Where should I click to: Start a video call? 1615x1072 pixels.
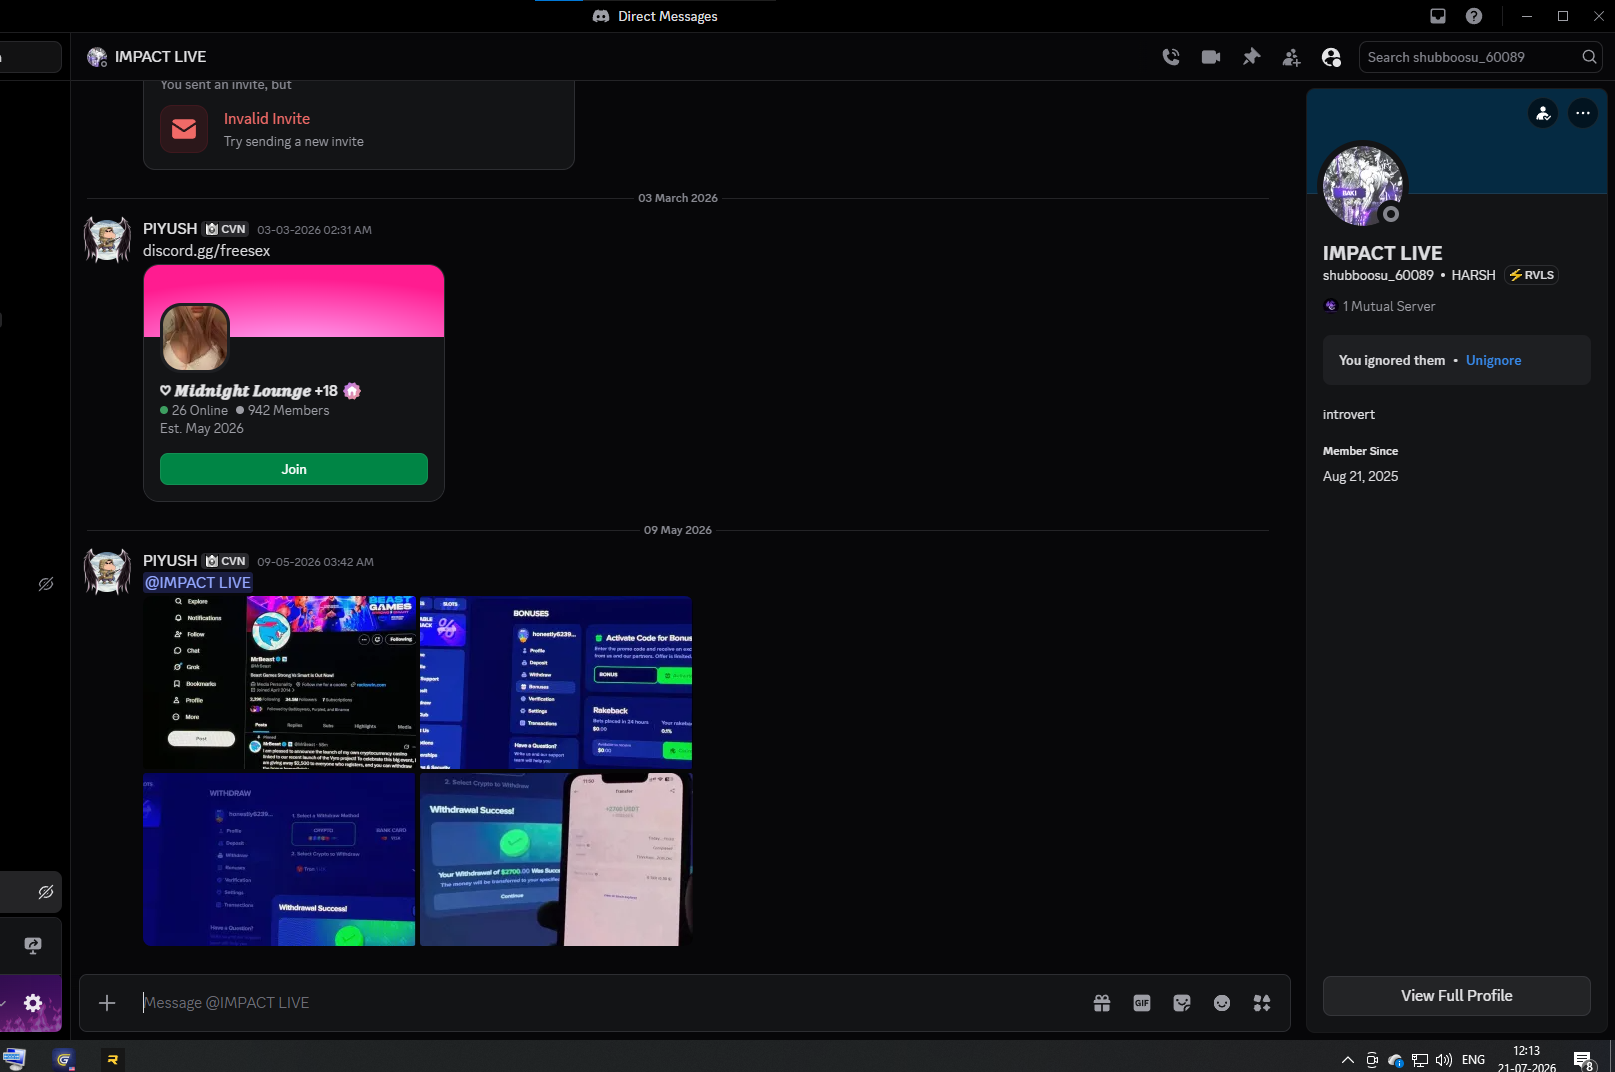1211,57
